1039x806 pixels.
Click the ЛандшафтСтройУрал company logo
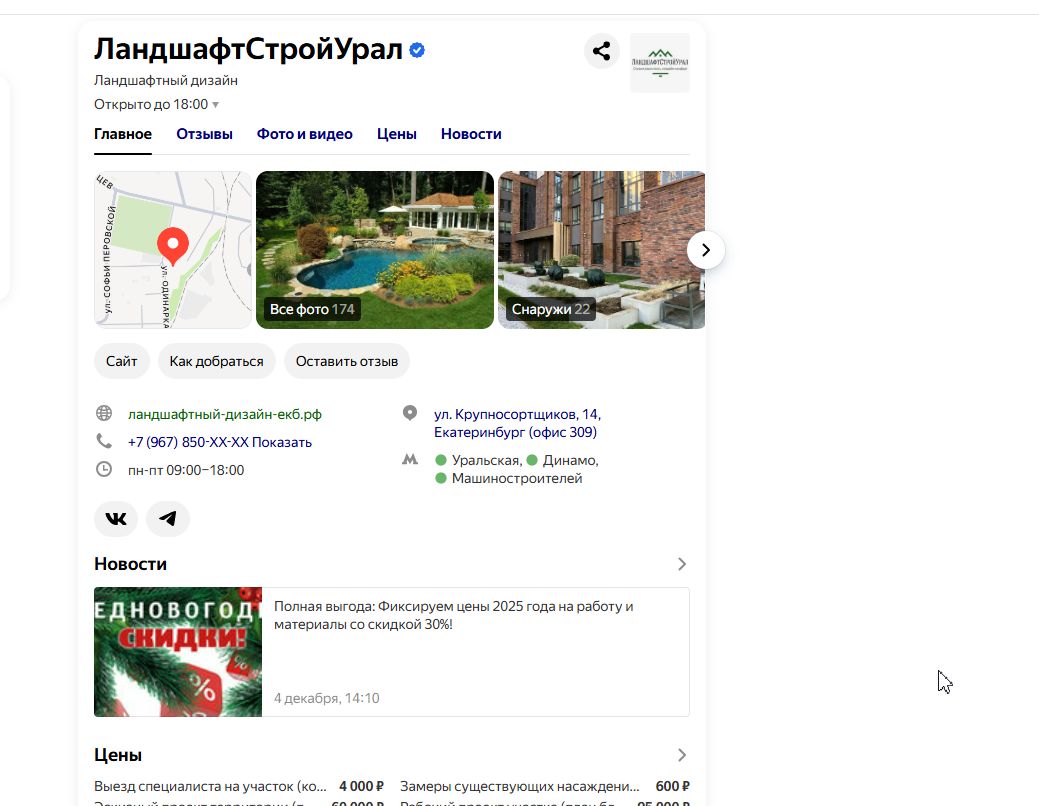pos(659,62)
